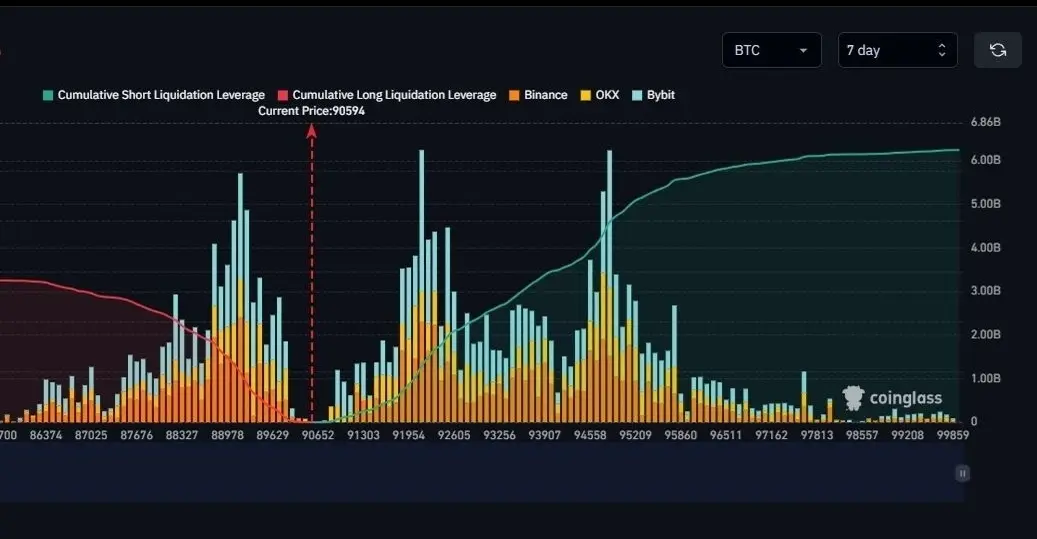Click the 6.00B y-axis label

coord(985,160)
